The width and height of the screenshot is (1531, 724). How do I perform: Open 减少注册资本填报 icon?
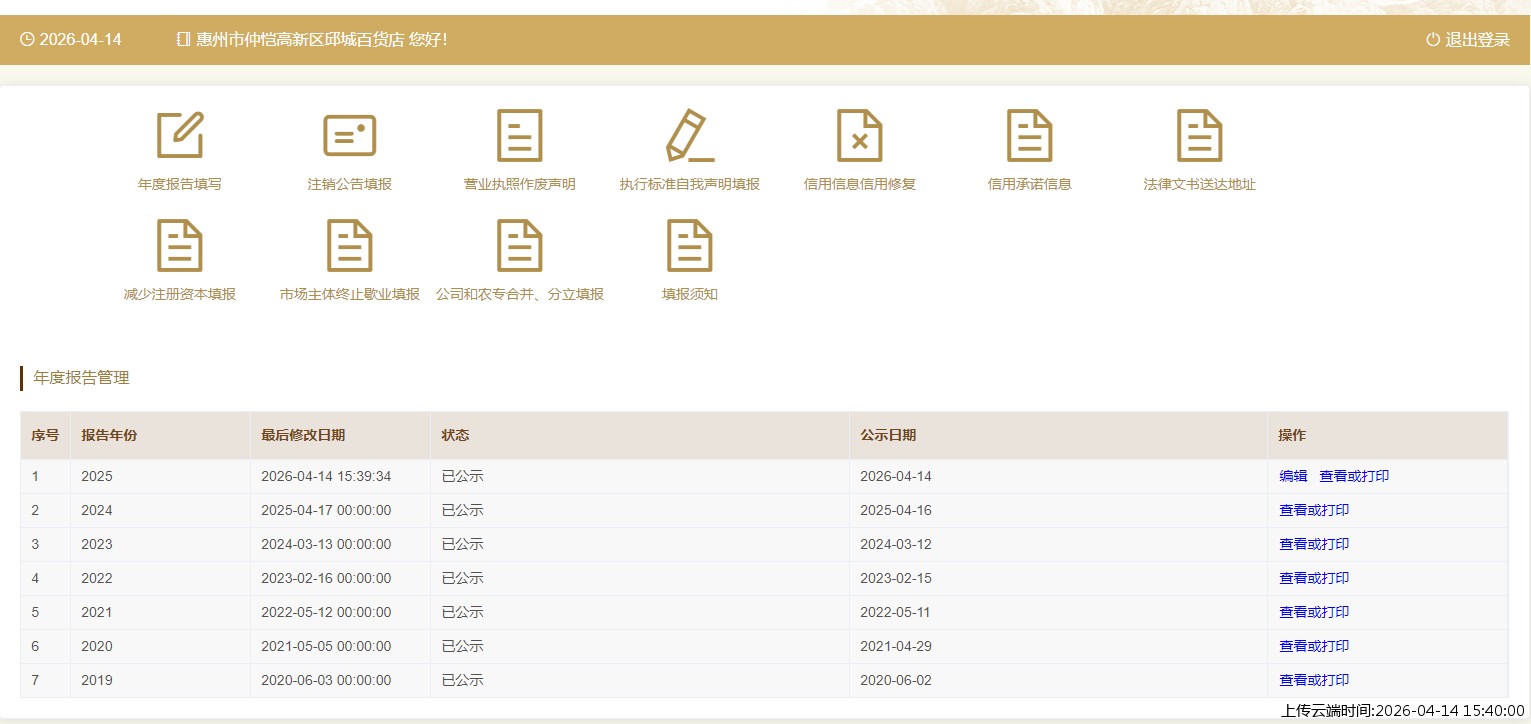[180, 245]
